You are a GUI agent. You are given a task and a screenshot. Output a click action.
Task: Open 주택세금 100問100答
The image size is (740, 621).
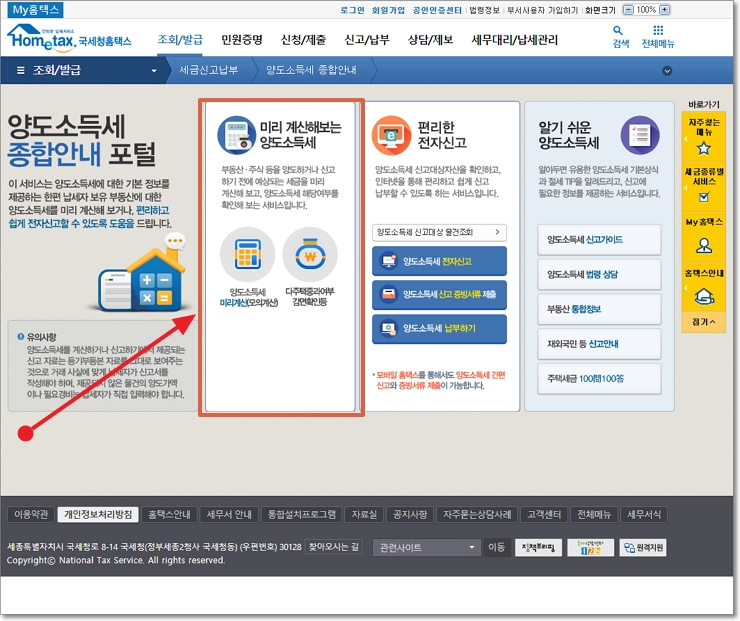pos(599,378)
